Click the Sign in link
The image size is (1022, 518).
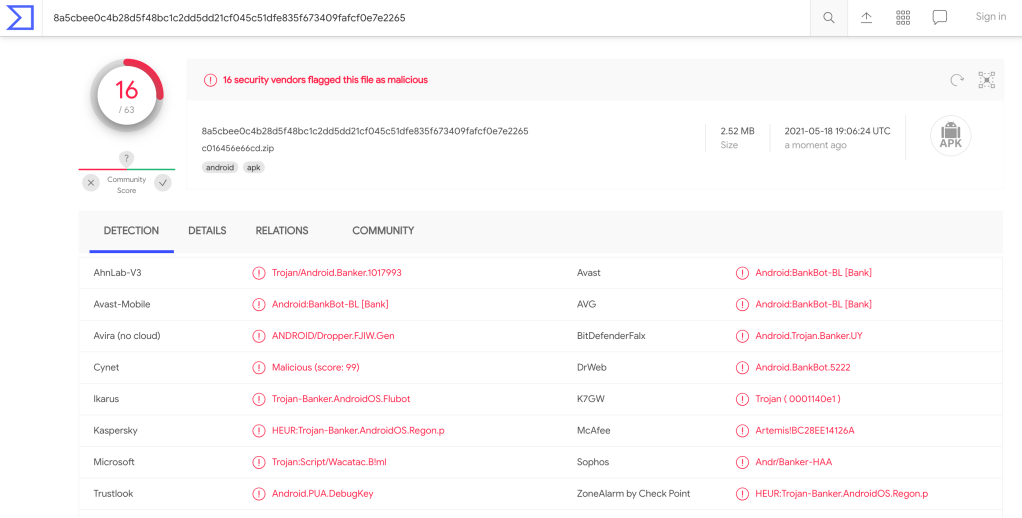tap(990, 17)
